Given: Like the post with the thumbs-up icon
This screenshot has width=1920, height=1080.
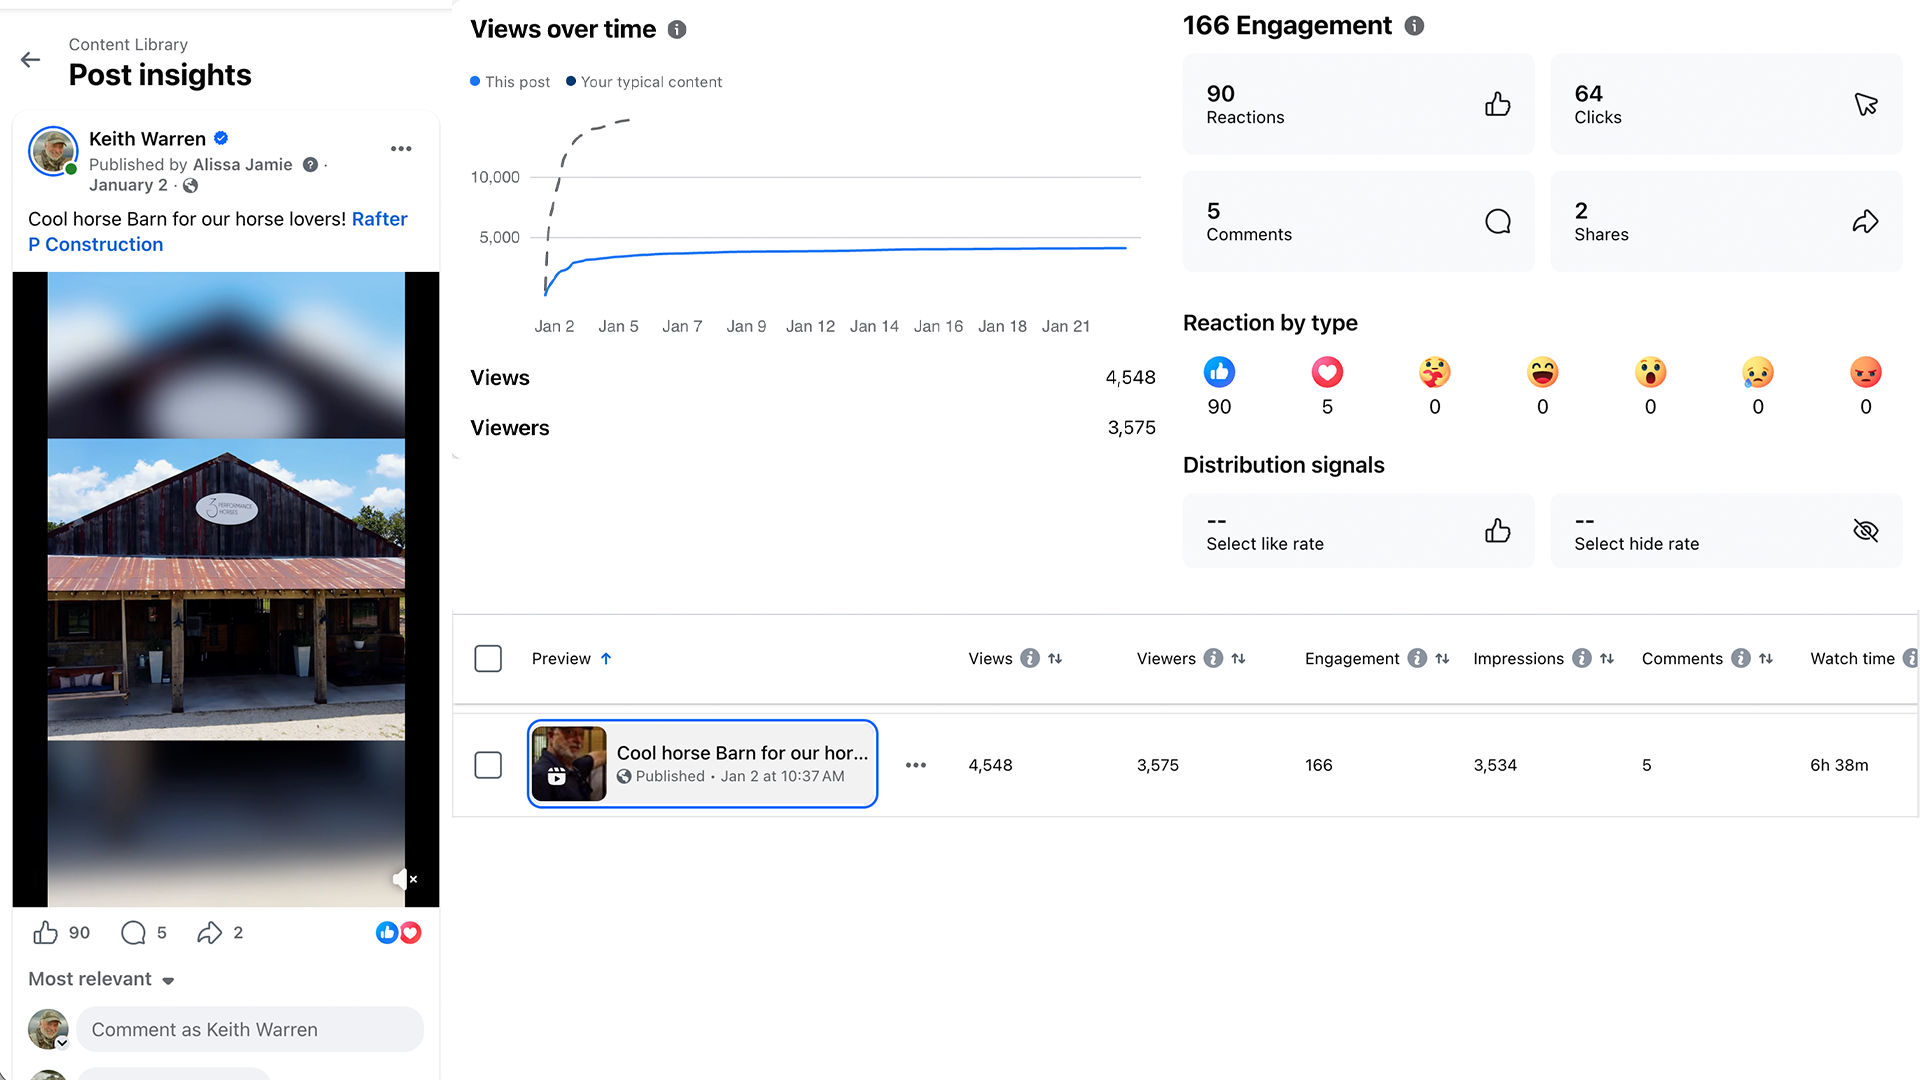Looking at the screenshot, I should coord(46,933).
